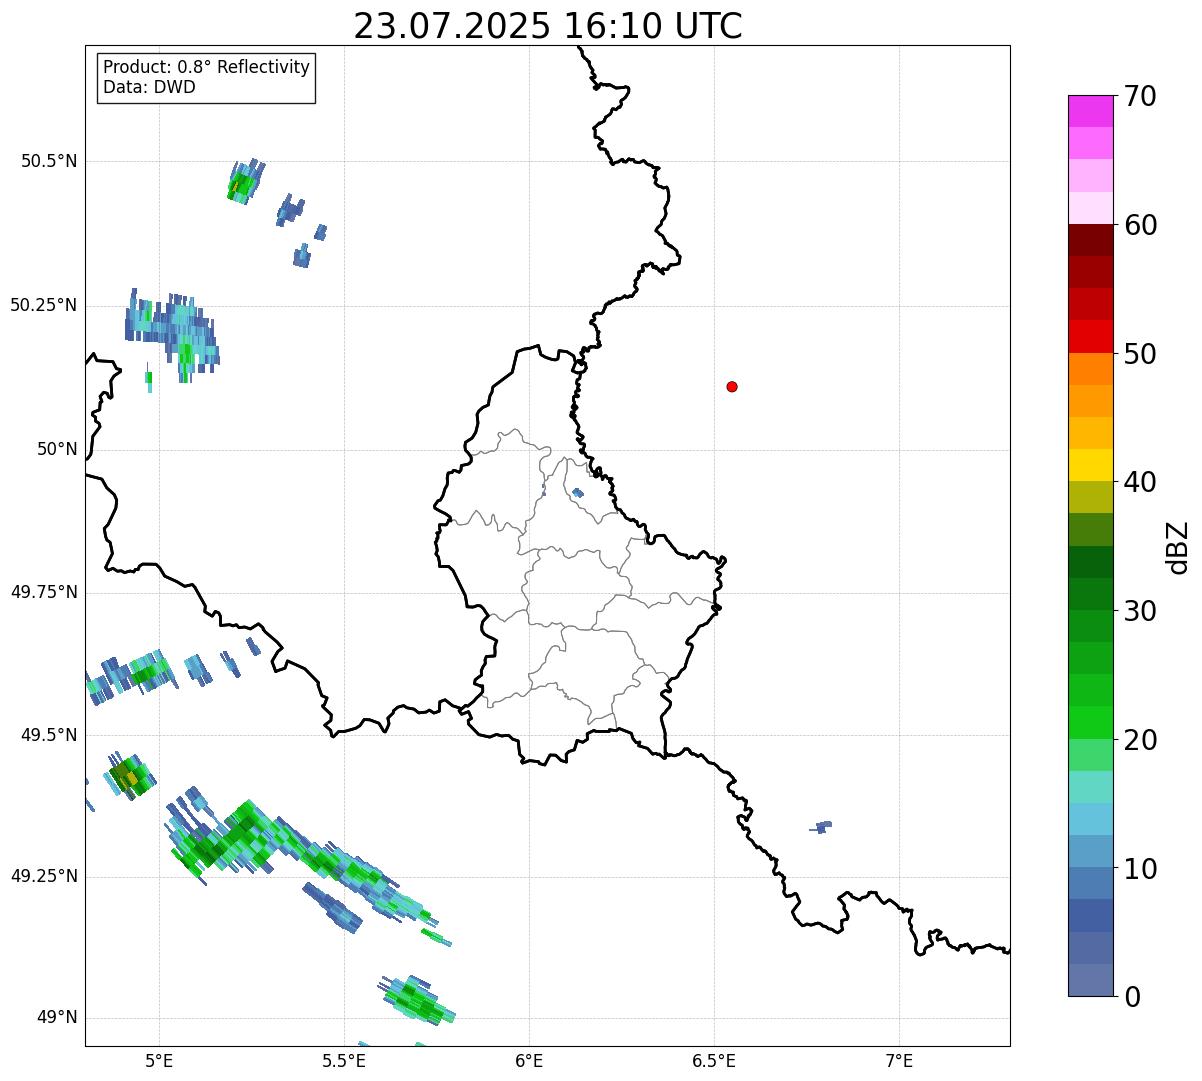The image size is (1202, 1081).
Task: Click the red location marker dot
Action: pyautogui.click(x=732, y=386)
